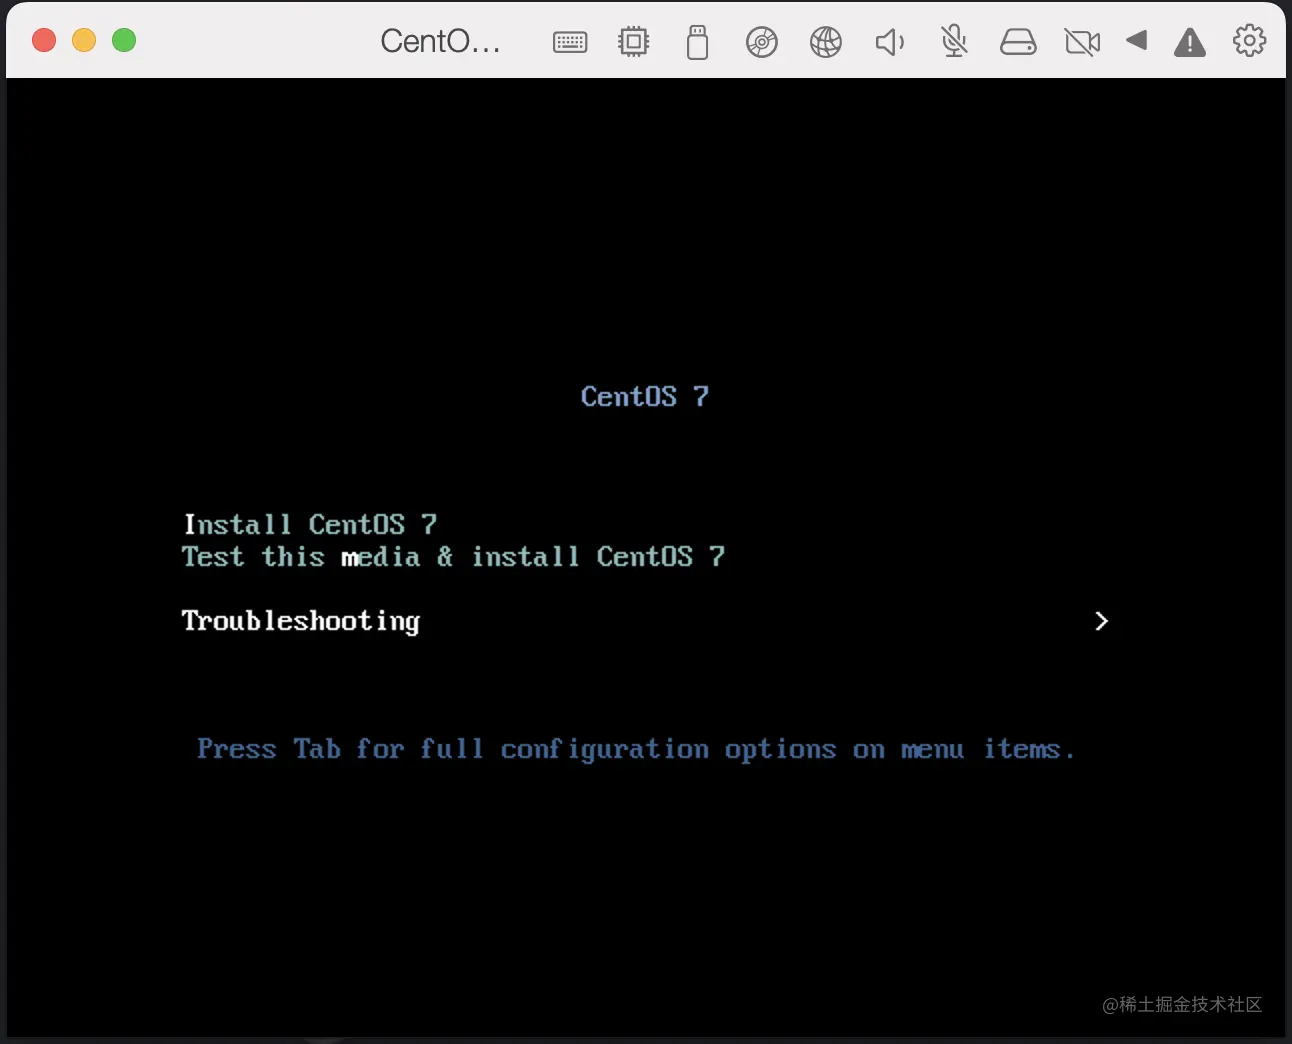Open the network globe icon
1292x1044 pixels.
click(x=826, y=42)
